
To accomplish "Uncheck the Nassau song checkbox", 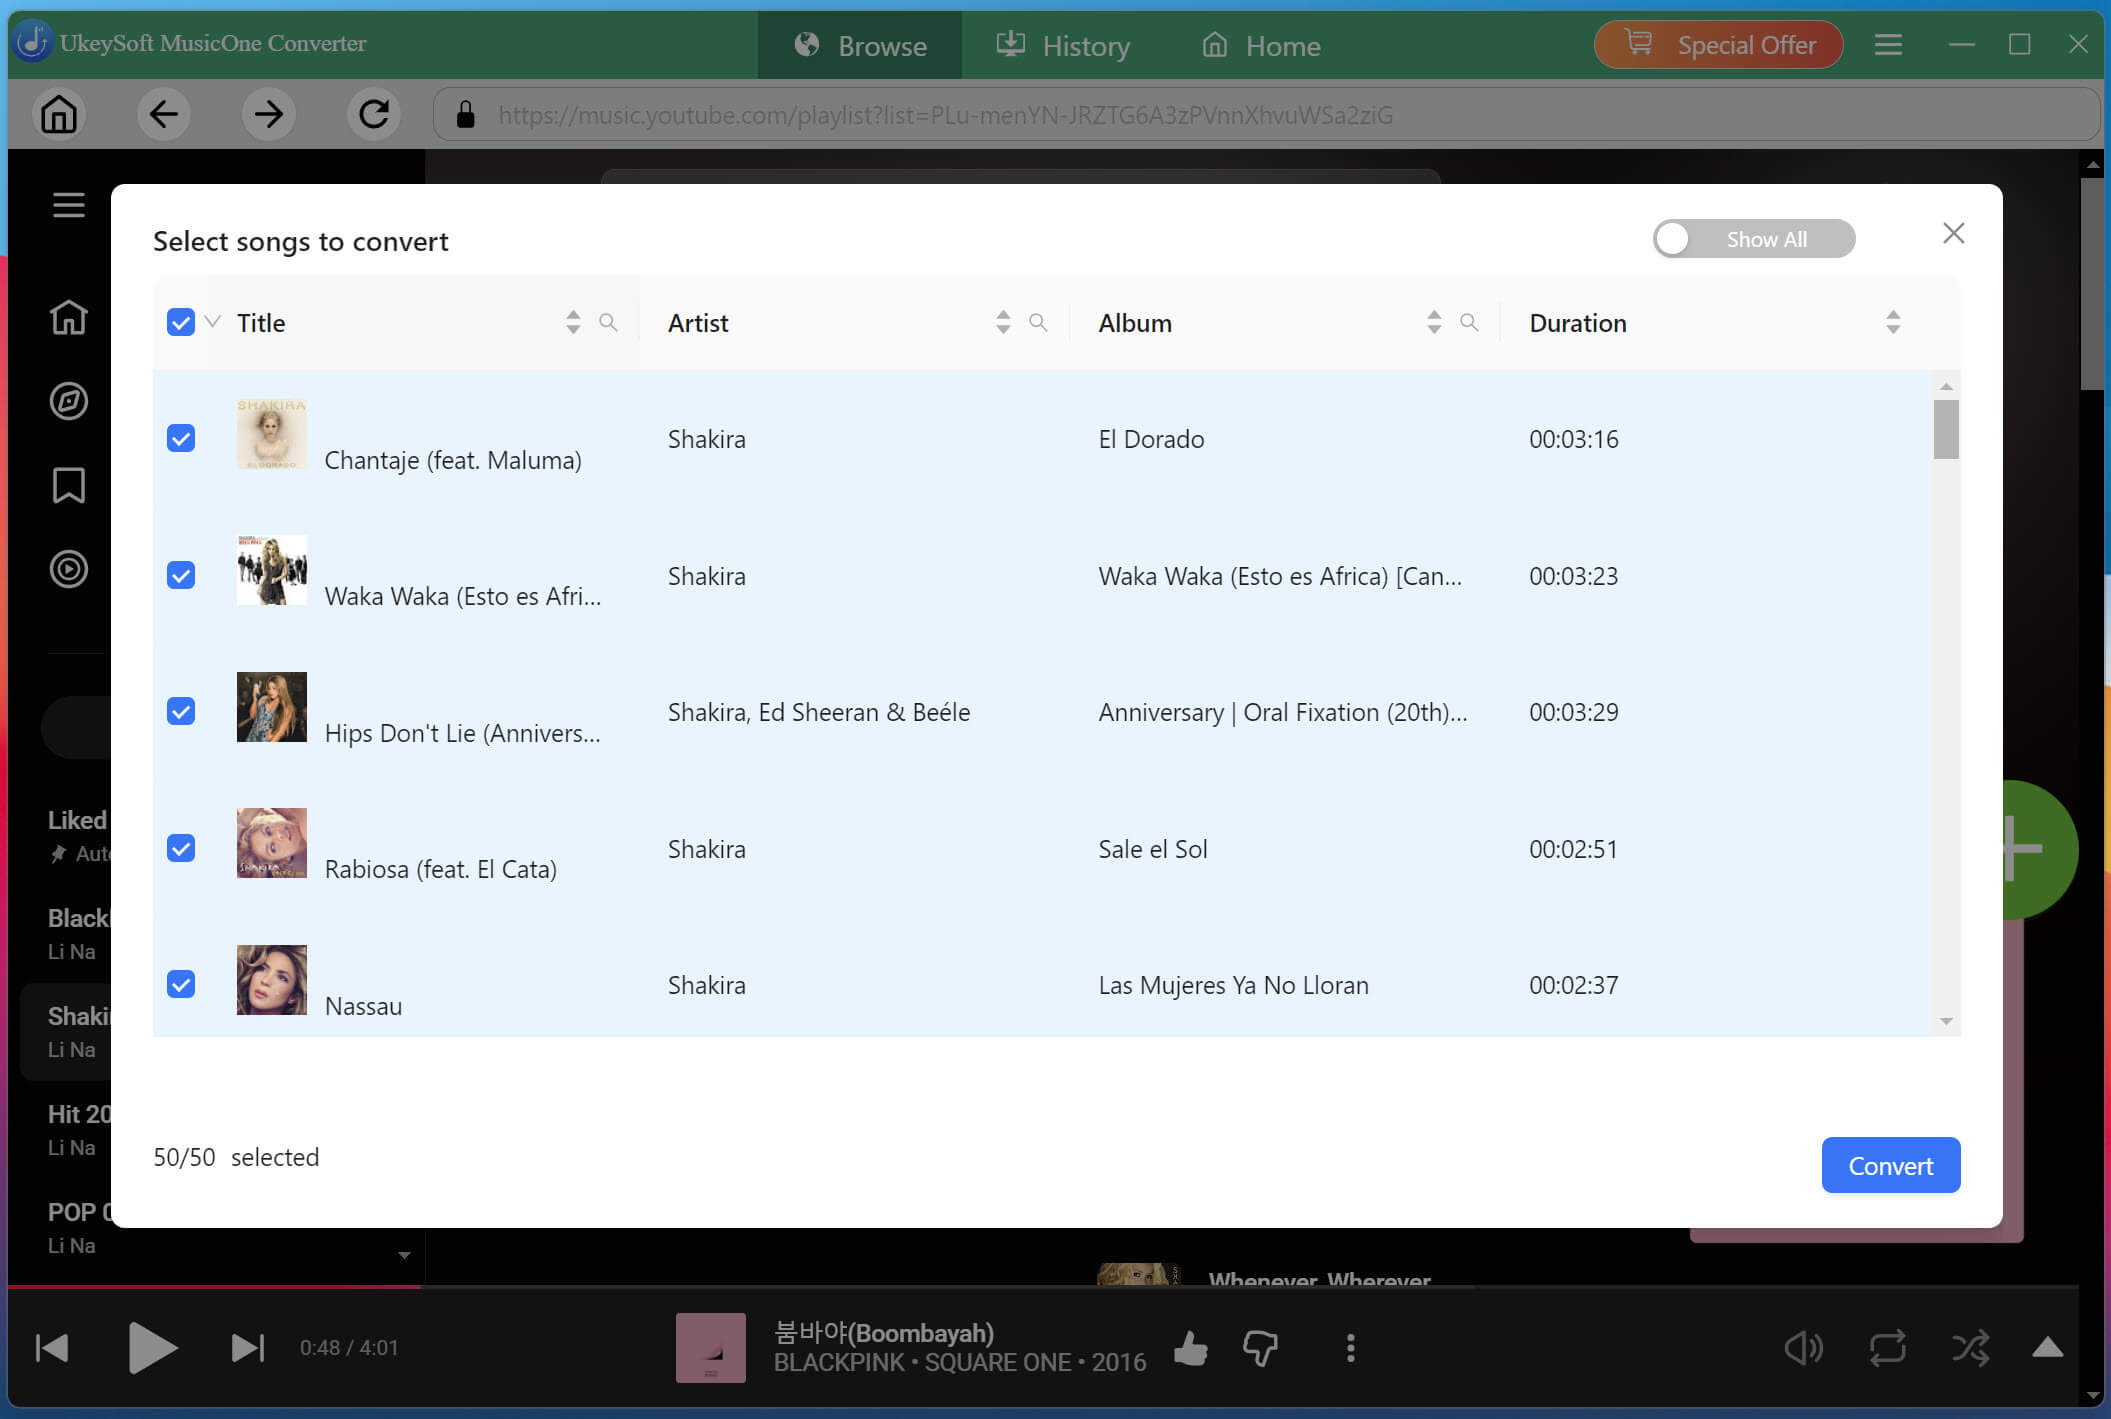I will [181, 984].
